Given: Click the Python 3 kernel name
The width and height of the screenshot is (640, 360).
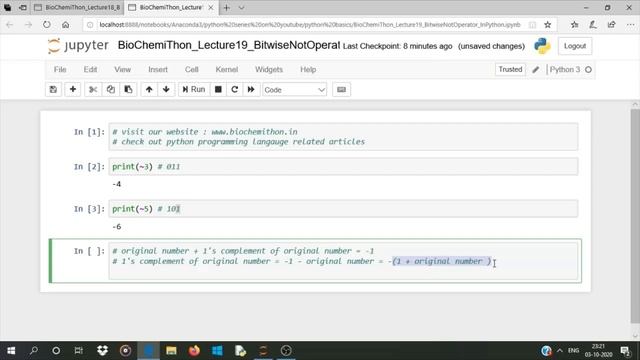Looking at the screenshot, I should [564, 69].
